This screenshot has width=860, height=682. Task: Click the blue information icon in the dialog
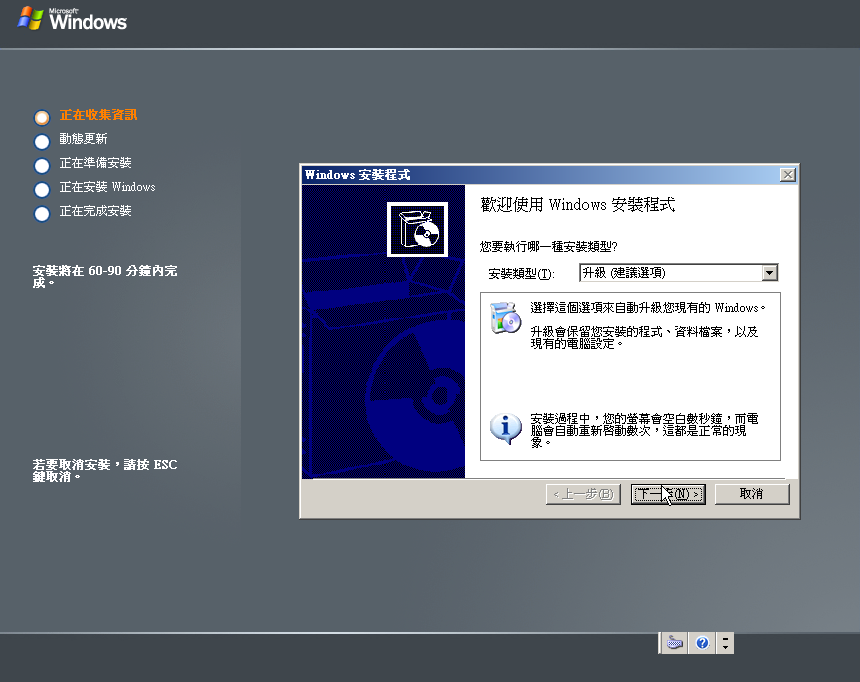[x=506, y=427]
